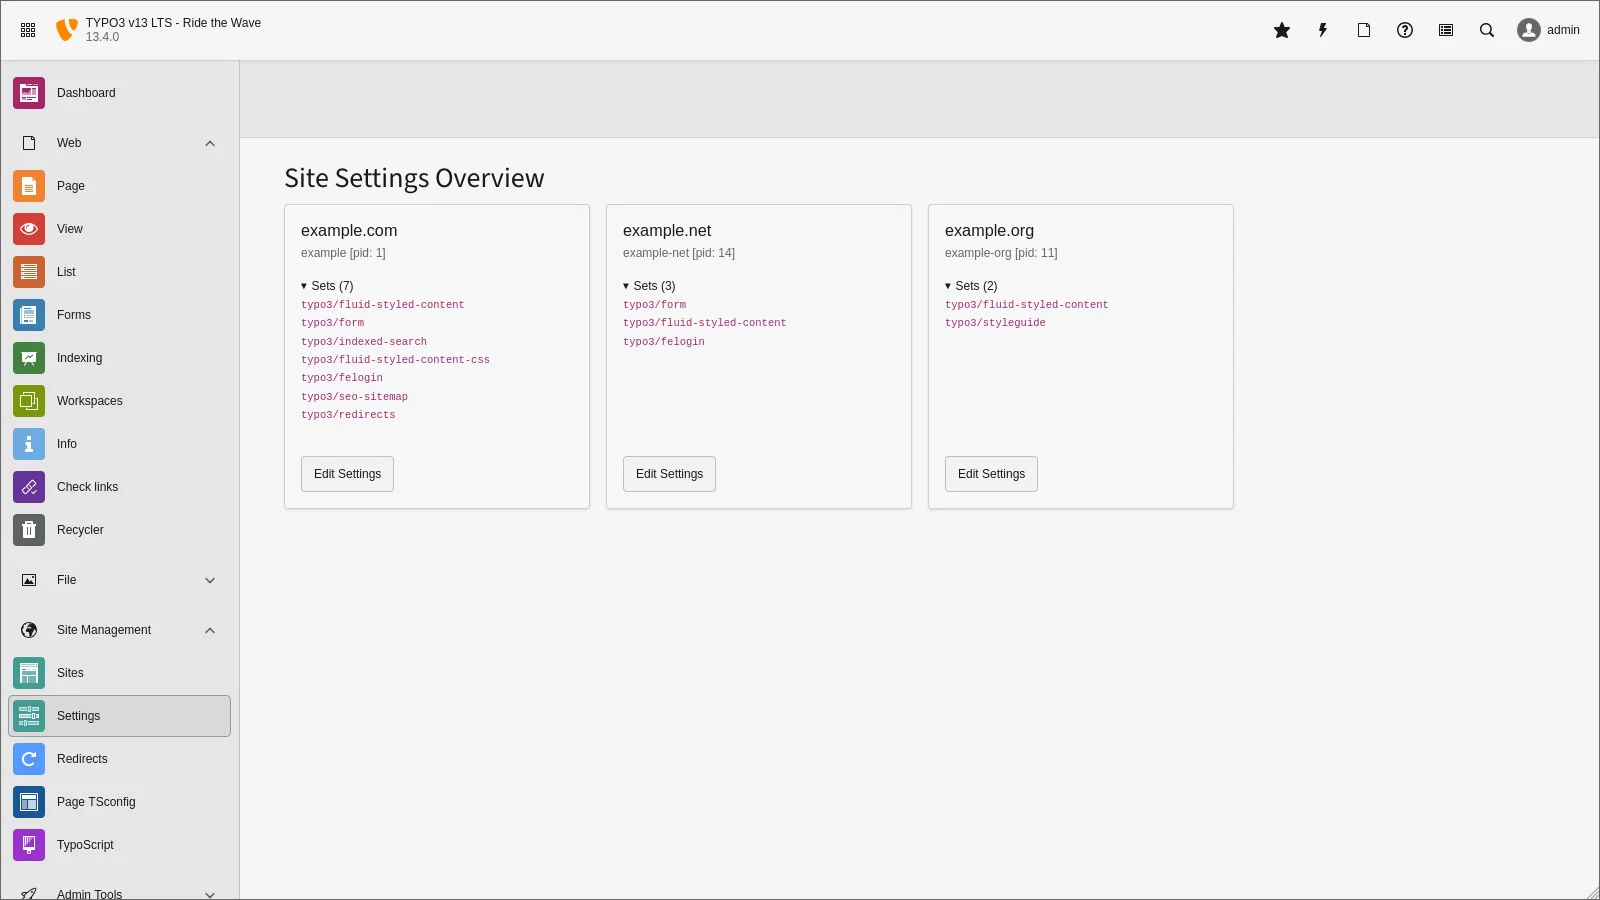Click Edit Settings for example.org
Screen dimensions: 1600x900
[x=991, y=473]
